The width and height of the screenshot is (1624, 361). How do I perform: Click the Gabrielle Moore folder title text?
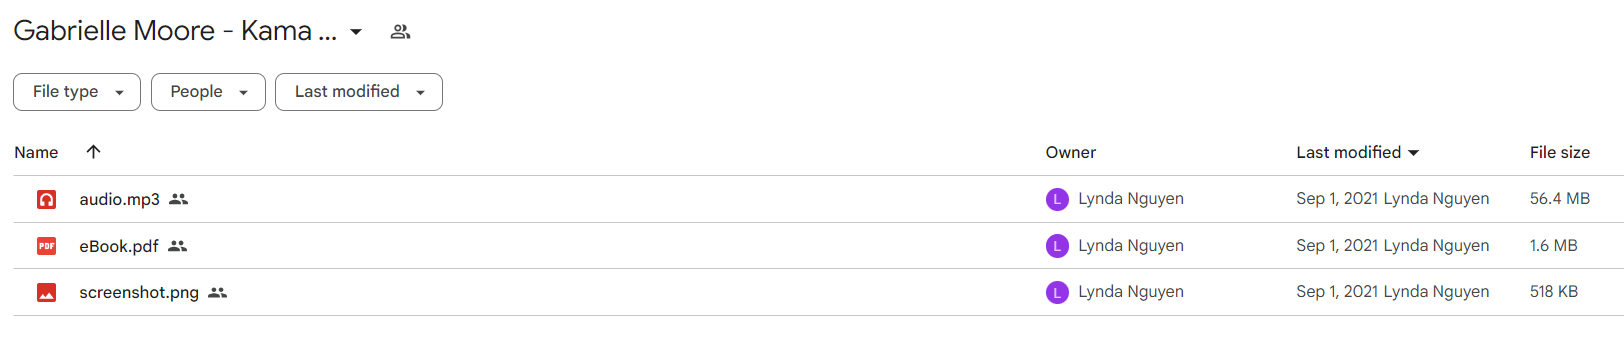click(x=175, y=31)
